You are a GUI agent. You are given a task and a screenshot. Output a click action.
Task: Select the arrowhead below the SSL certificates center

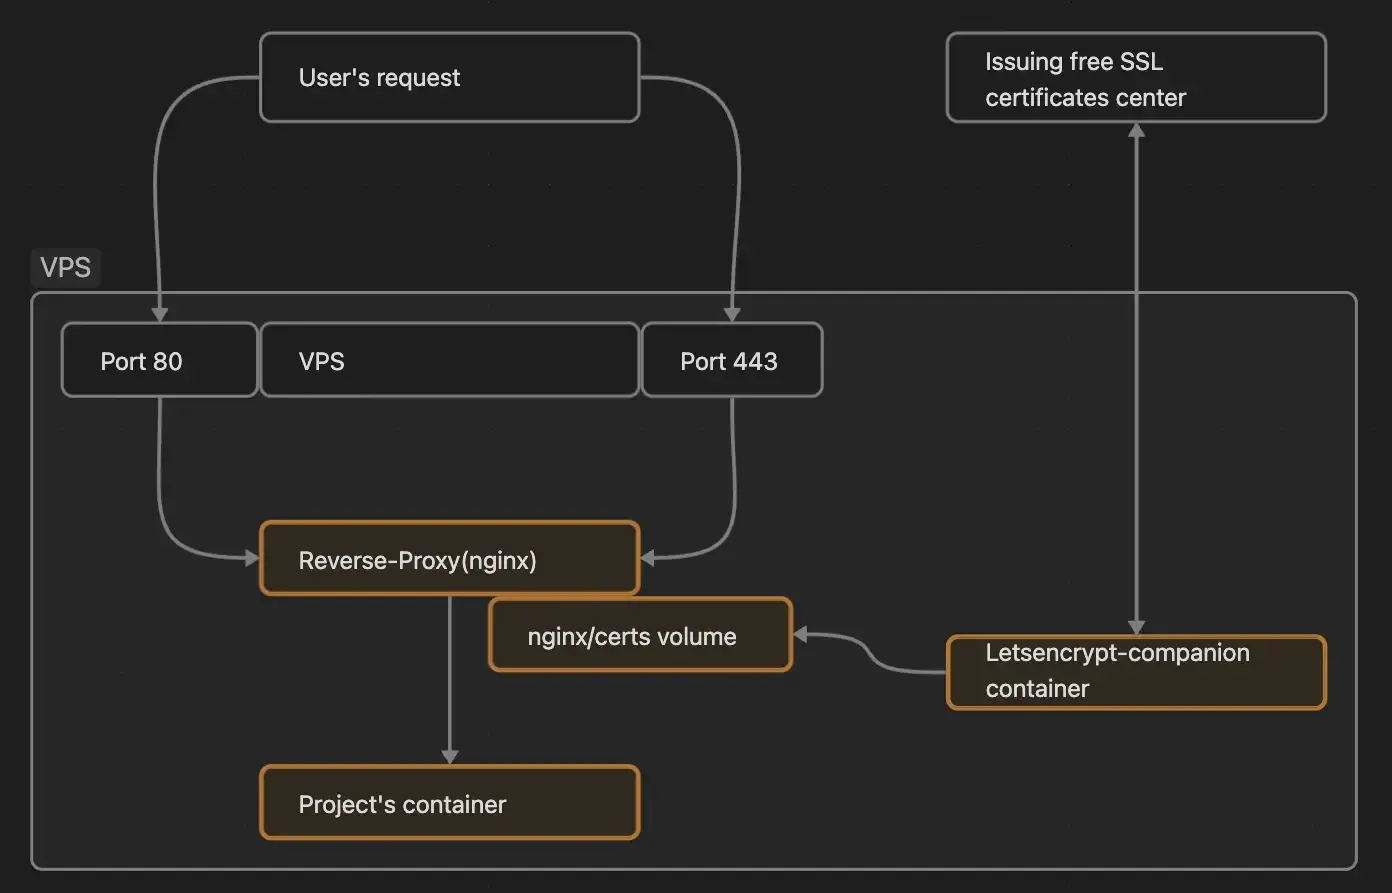[x=1136, y=130]
